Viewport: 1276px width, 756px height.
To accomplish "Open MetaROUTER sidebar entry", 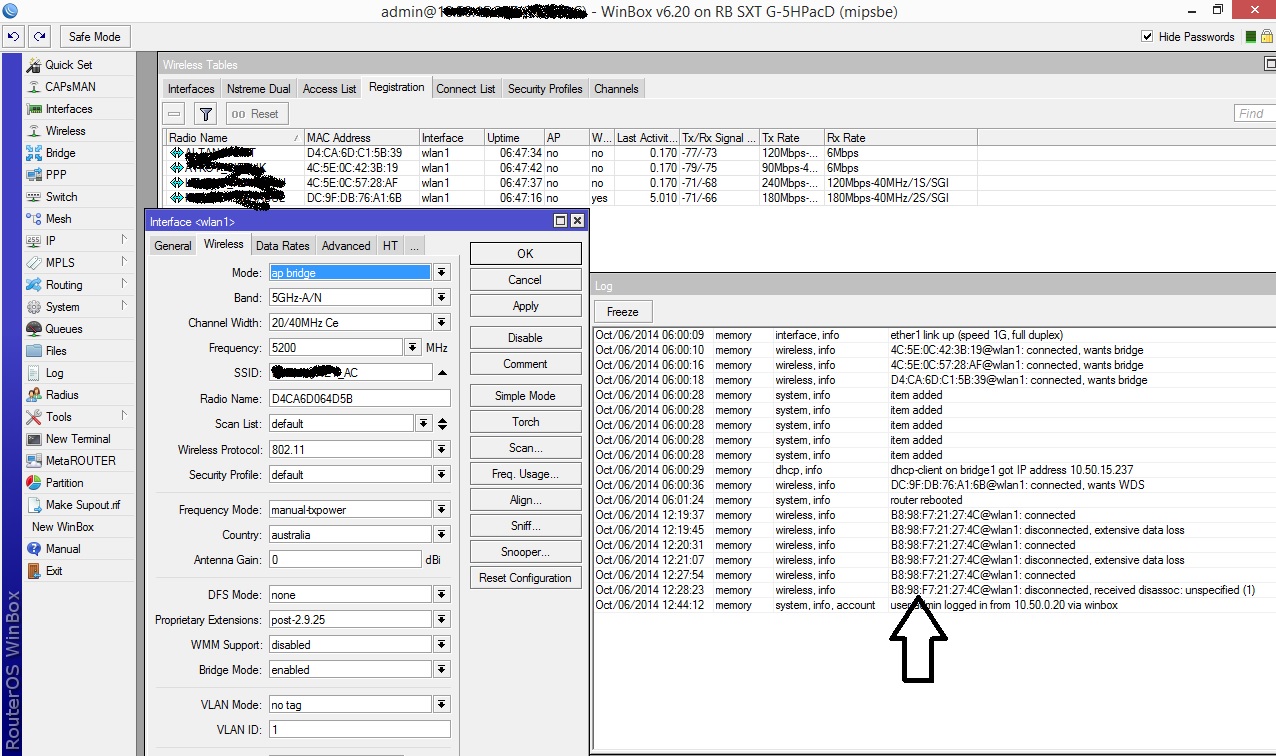I will tap(79, 461).
